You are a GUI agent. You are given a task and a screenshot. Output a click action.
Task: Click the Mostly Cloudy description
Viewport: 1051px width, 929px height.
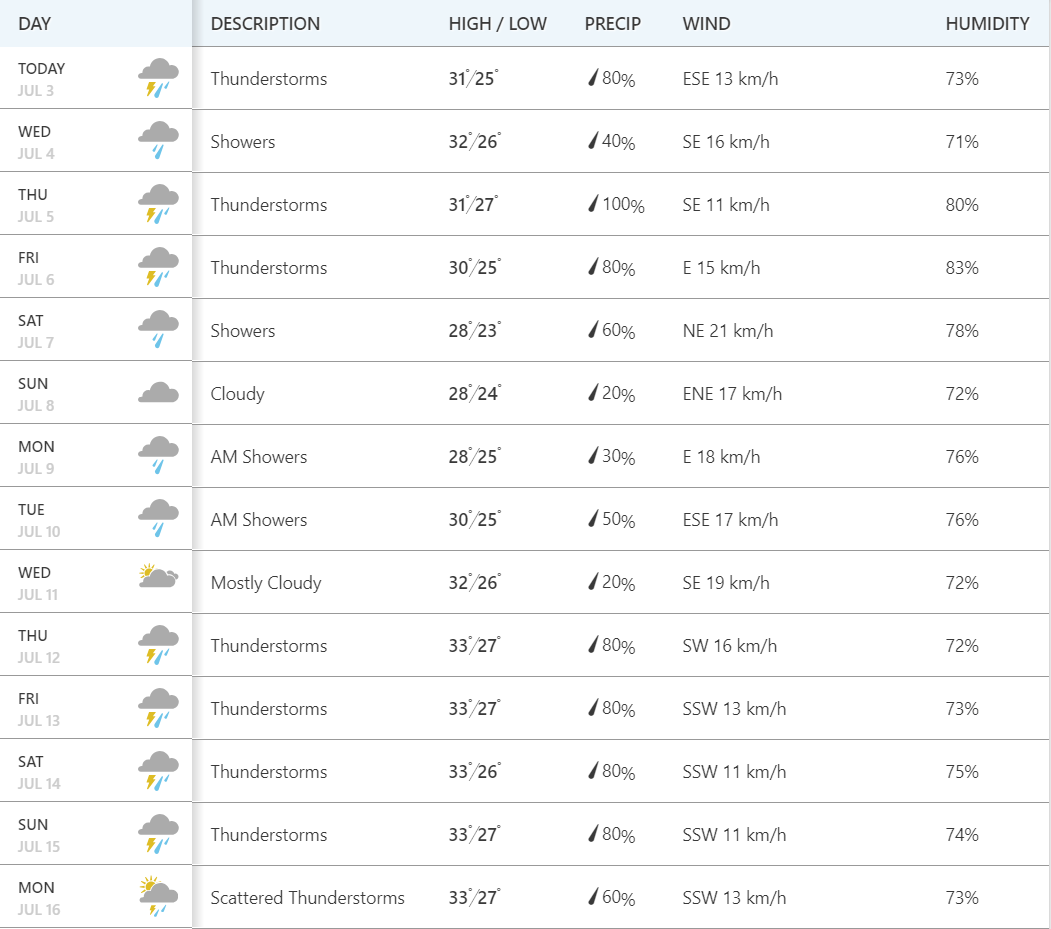266,582
